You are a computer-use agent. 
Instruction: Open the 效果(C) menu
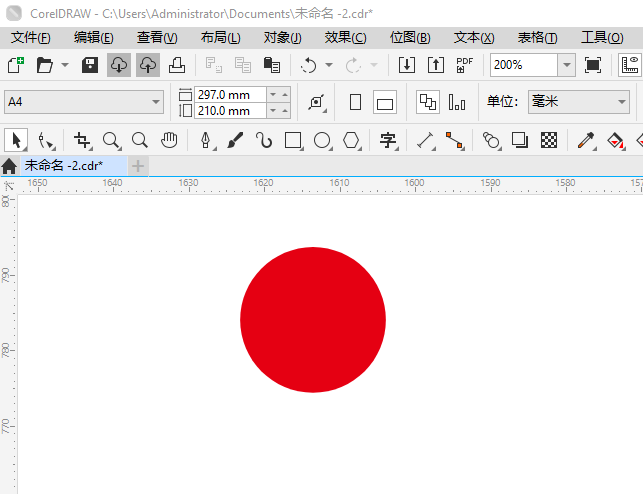(345, 37)
